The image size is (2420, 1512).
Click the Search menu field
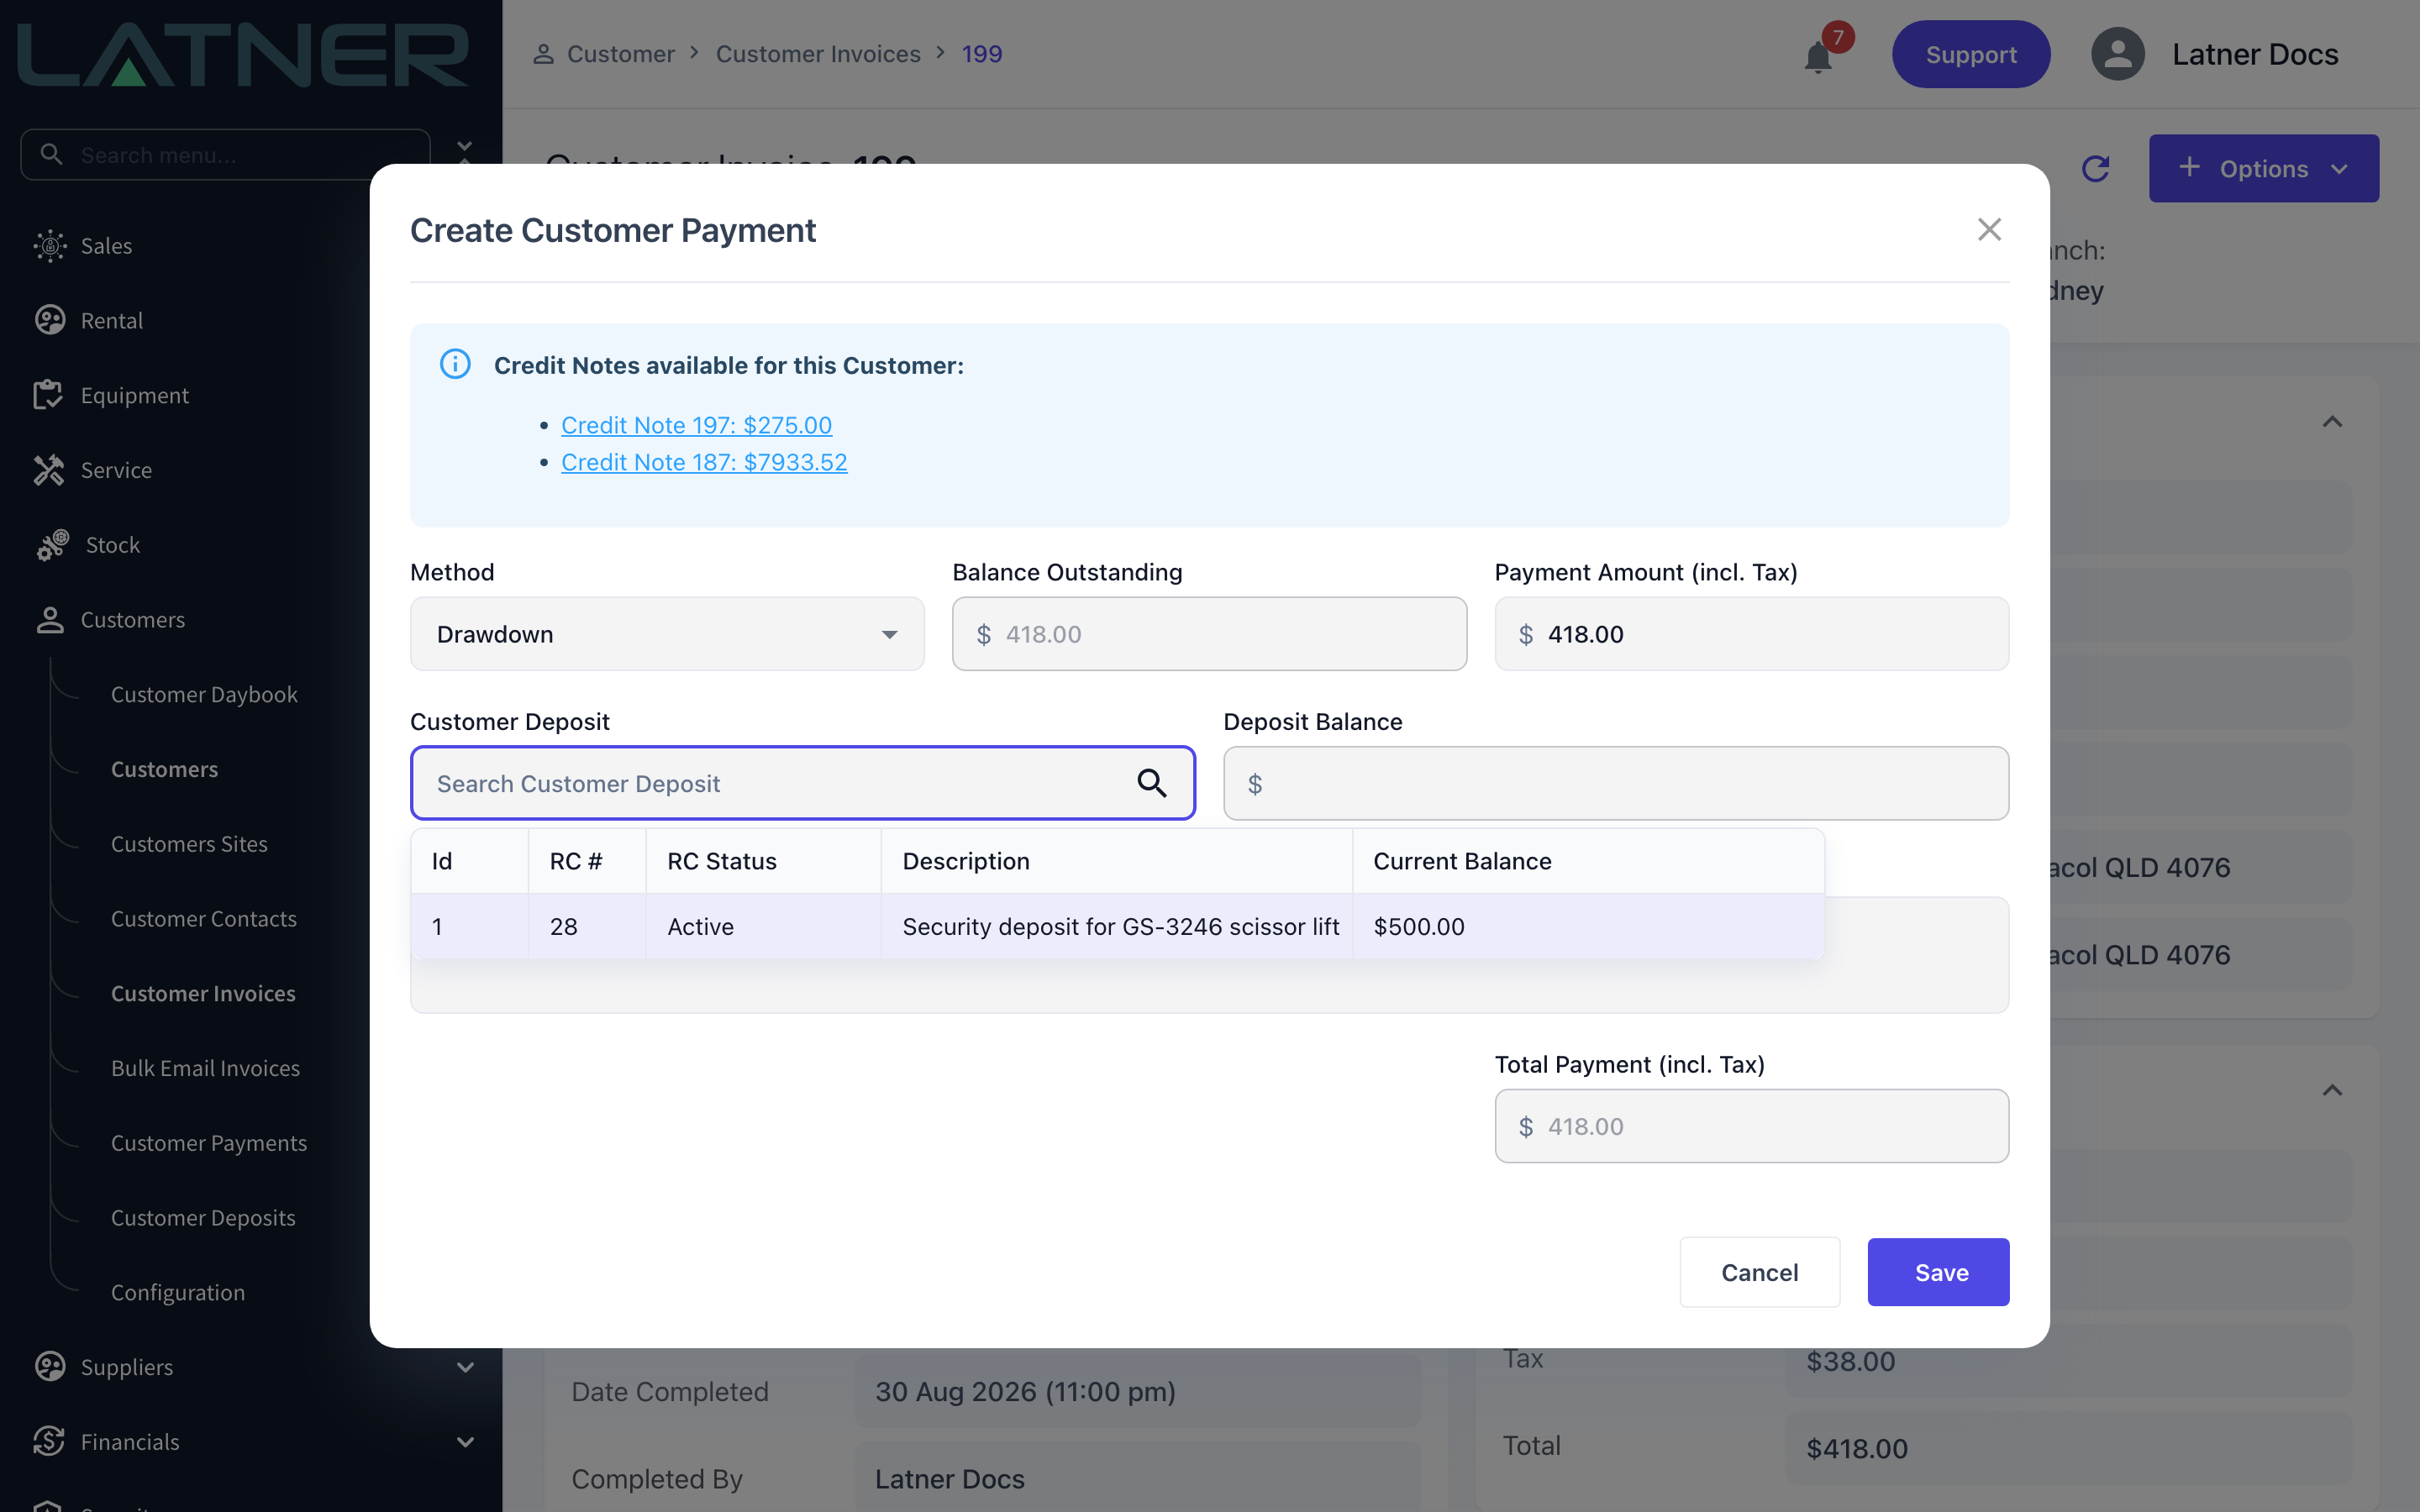(225, 155)
